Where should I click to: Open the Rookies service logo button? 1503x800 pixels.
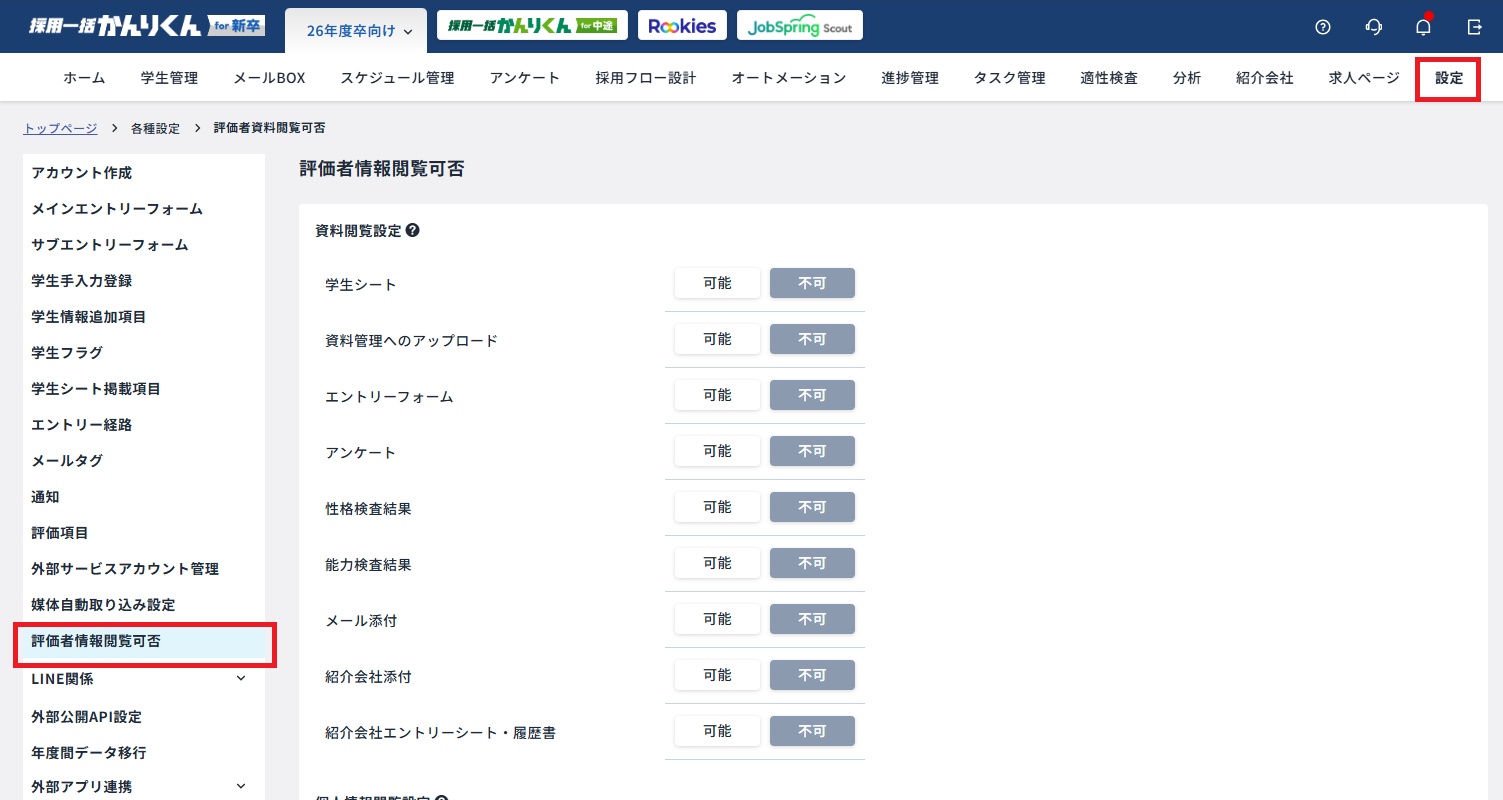tap(682, 26)
